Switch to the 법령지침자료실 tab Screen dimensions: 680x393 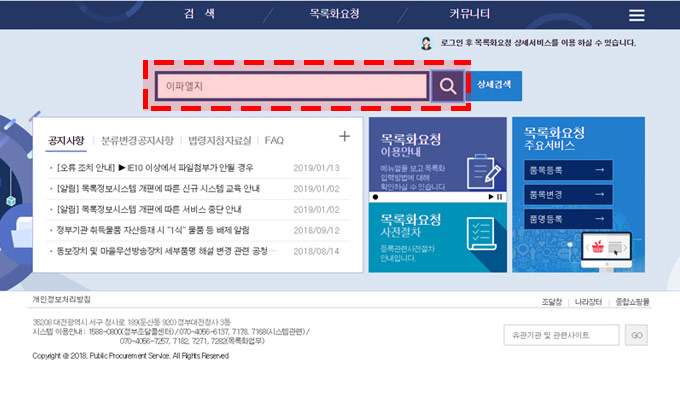[x=219, y=141]
